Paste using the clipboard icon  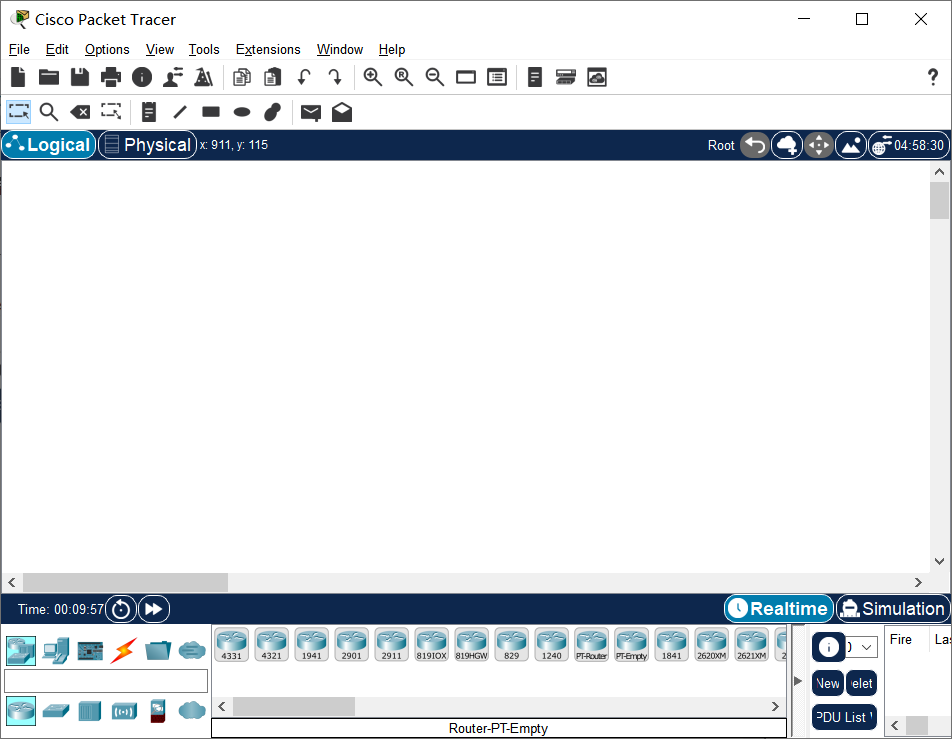point(273,77)
